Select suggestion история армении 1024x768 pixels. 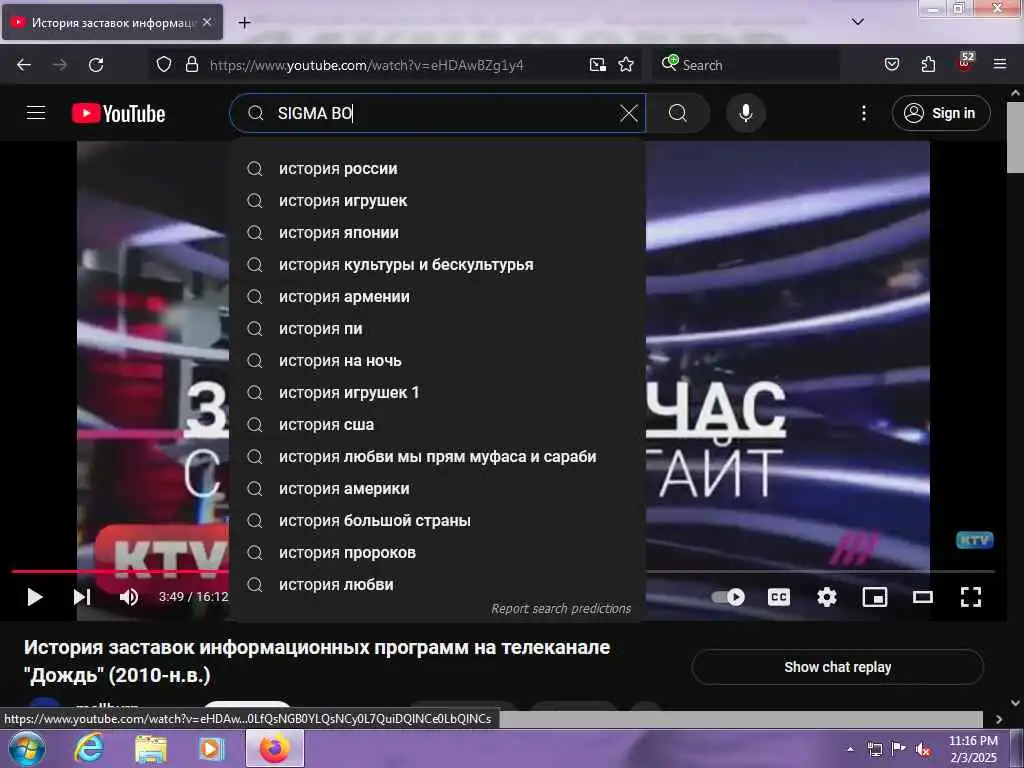tap(438, 296)
